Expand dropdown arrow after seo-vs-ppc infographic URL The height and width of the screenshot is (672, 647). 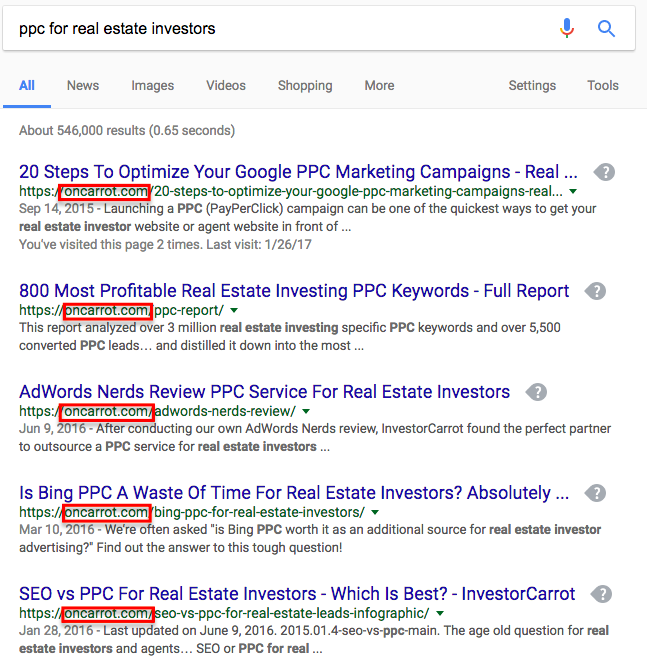point(440,614)
